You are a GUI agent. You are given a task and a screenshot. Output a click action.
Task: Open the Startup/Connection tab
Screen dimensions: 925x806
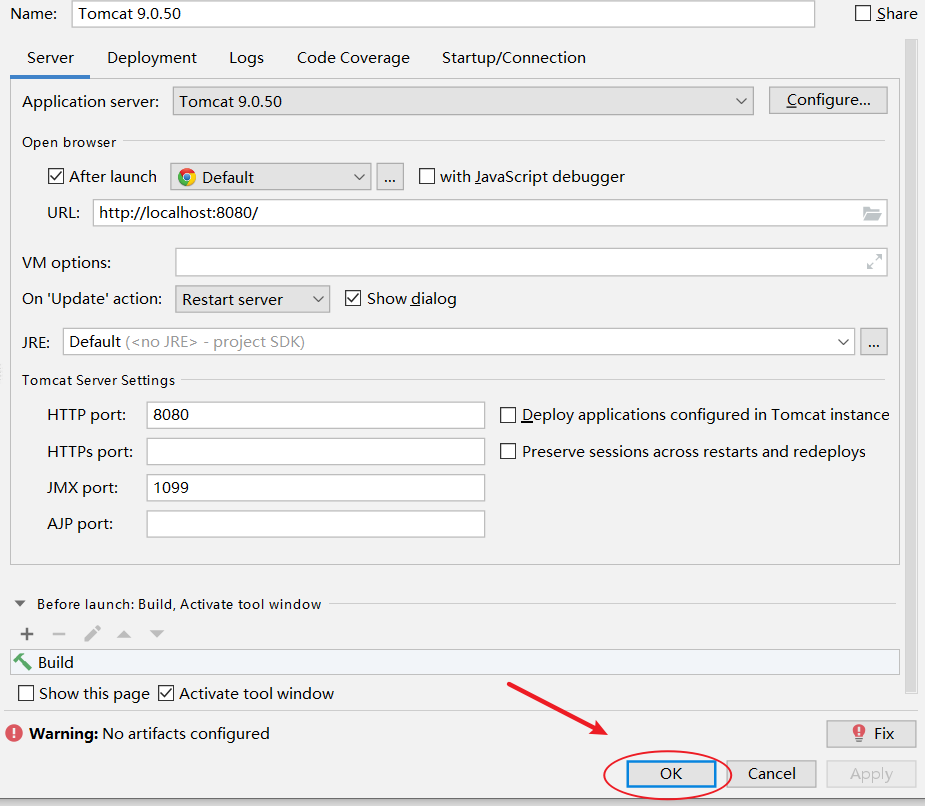pos(514,58)
